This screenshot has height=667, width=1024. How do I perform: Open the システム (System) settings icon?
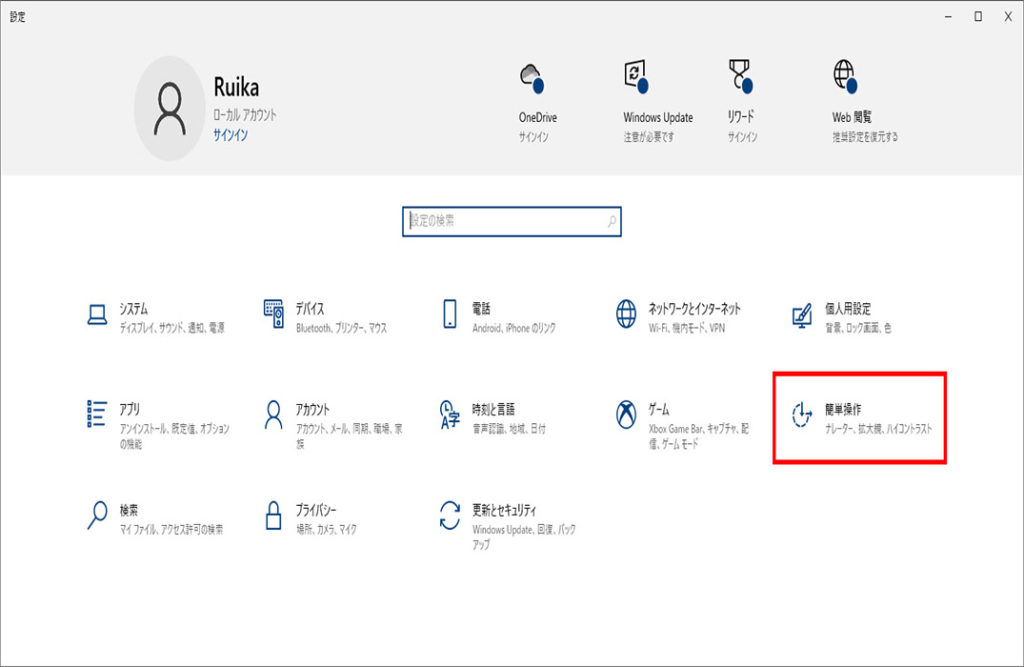97,315
